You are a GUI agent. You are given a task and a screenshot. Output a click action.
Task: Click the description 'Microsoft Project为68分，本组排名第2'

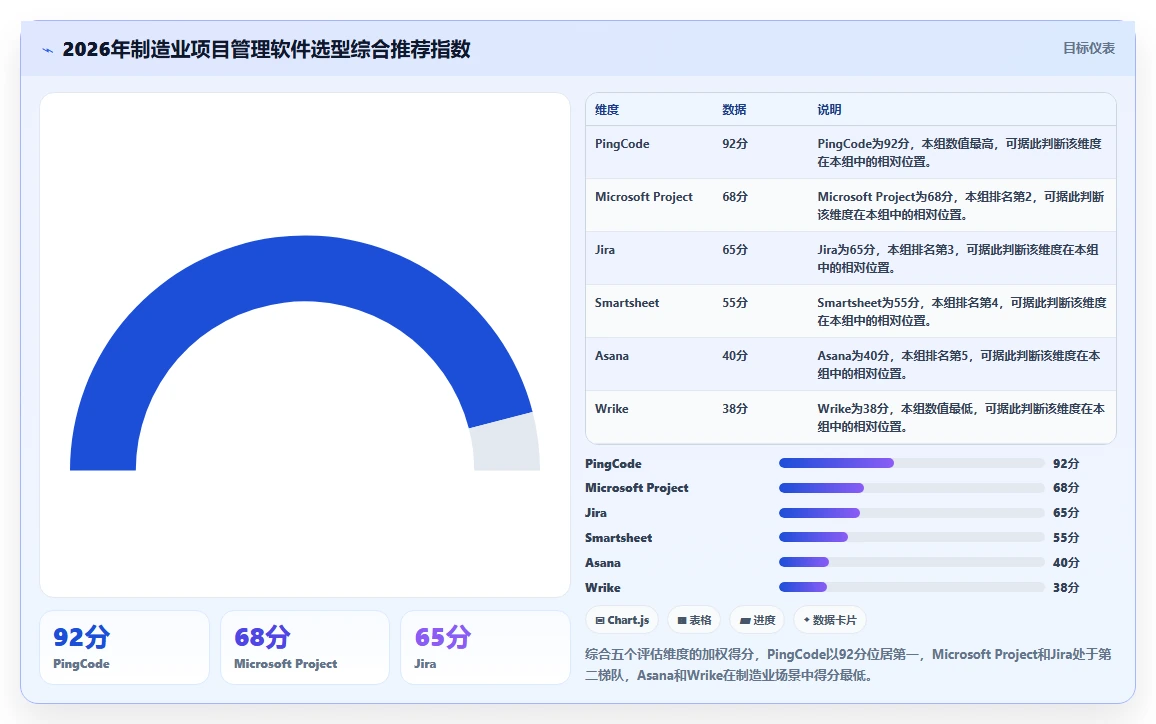point(961,206)
